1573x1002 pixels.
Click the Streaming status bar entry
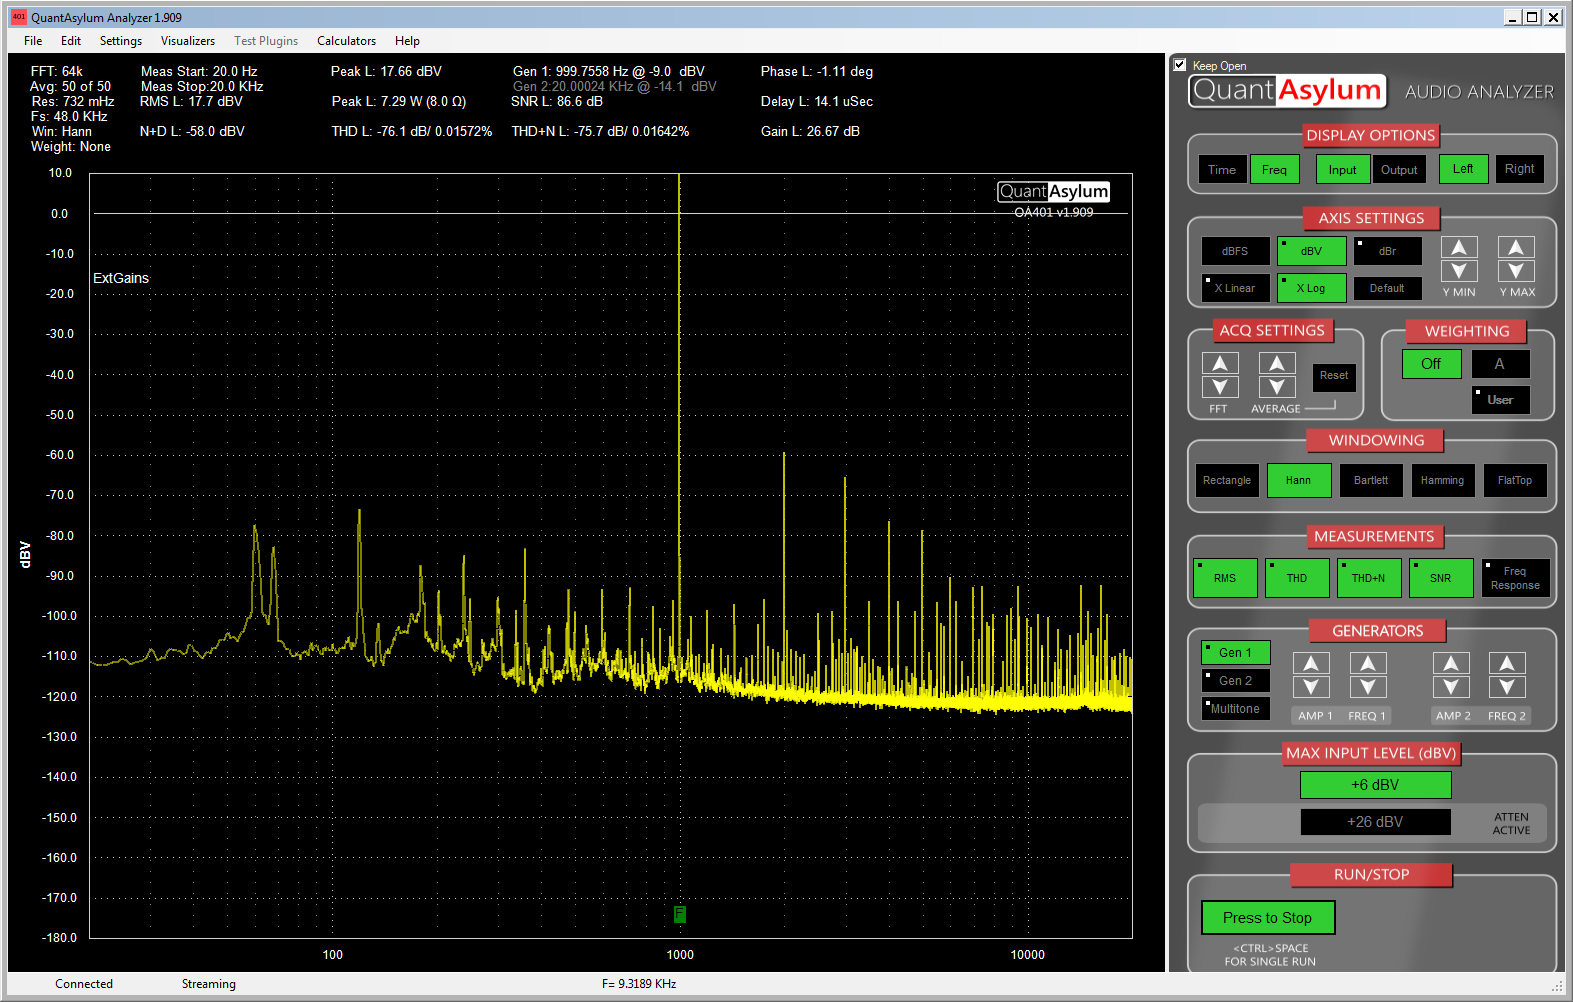point(209,984)
